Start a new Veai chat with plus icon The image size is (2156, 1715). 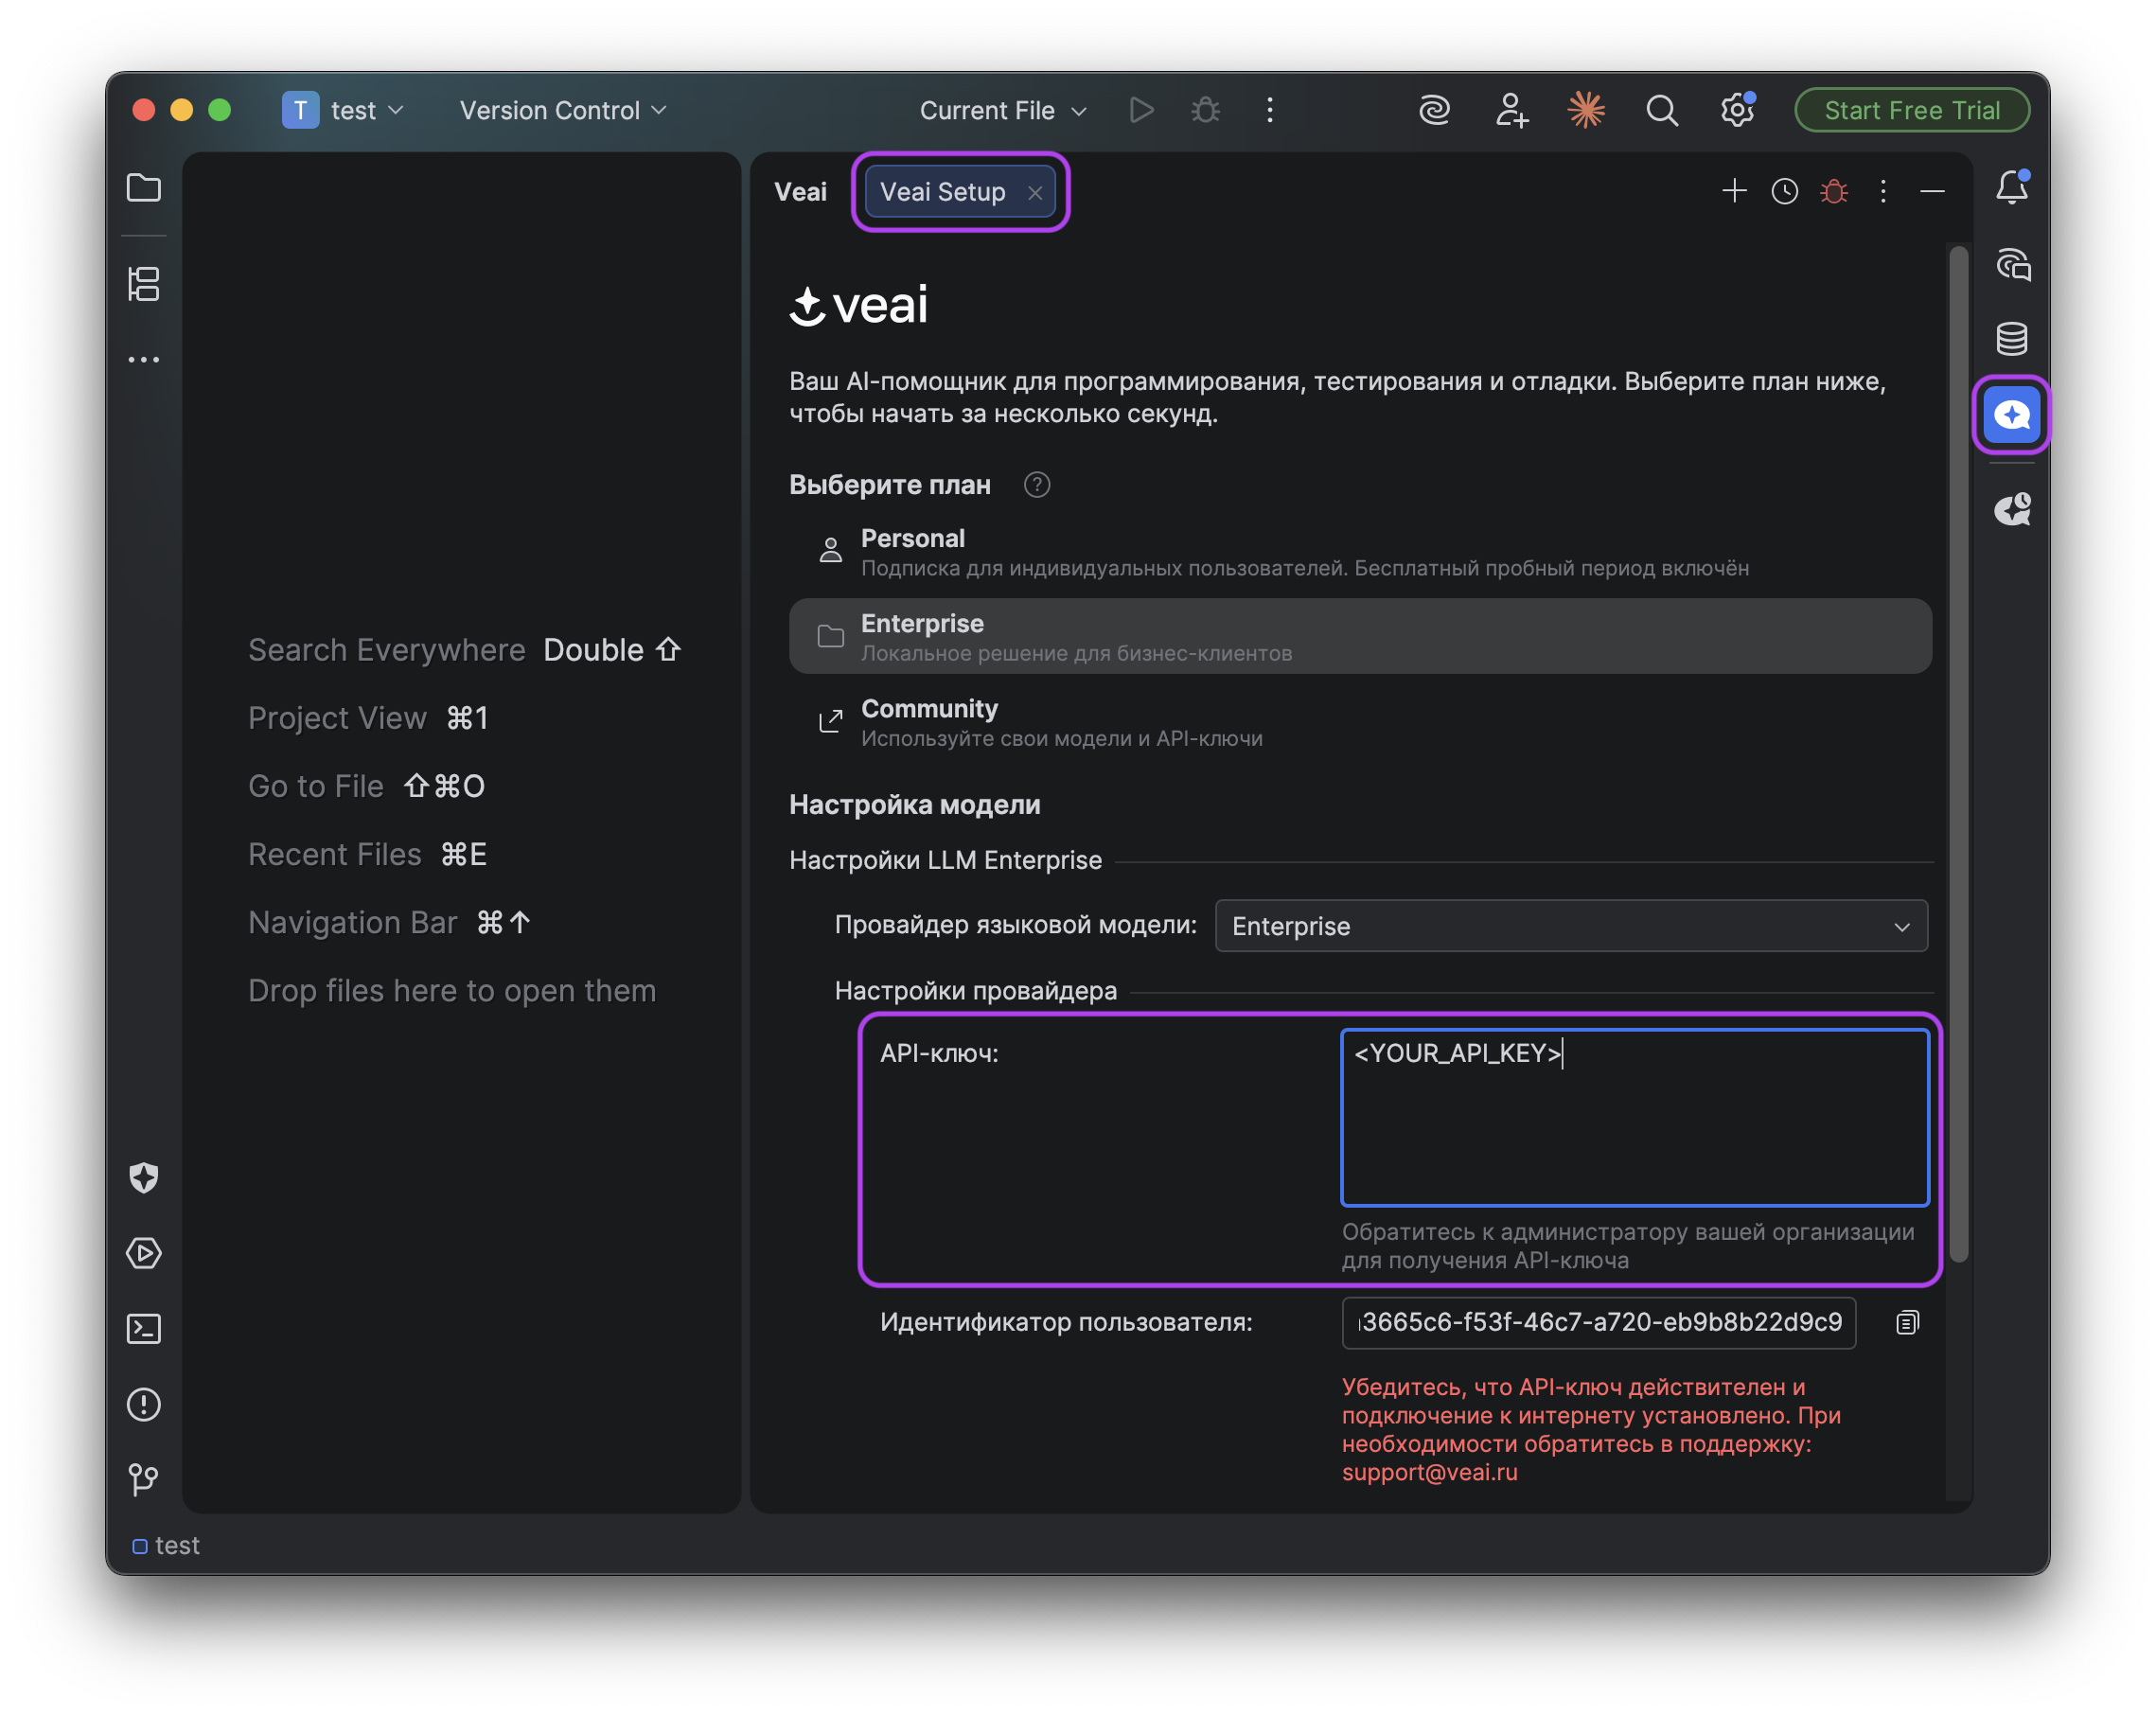point(1735,190)
